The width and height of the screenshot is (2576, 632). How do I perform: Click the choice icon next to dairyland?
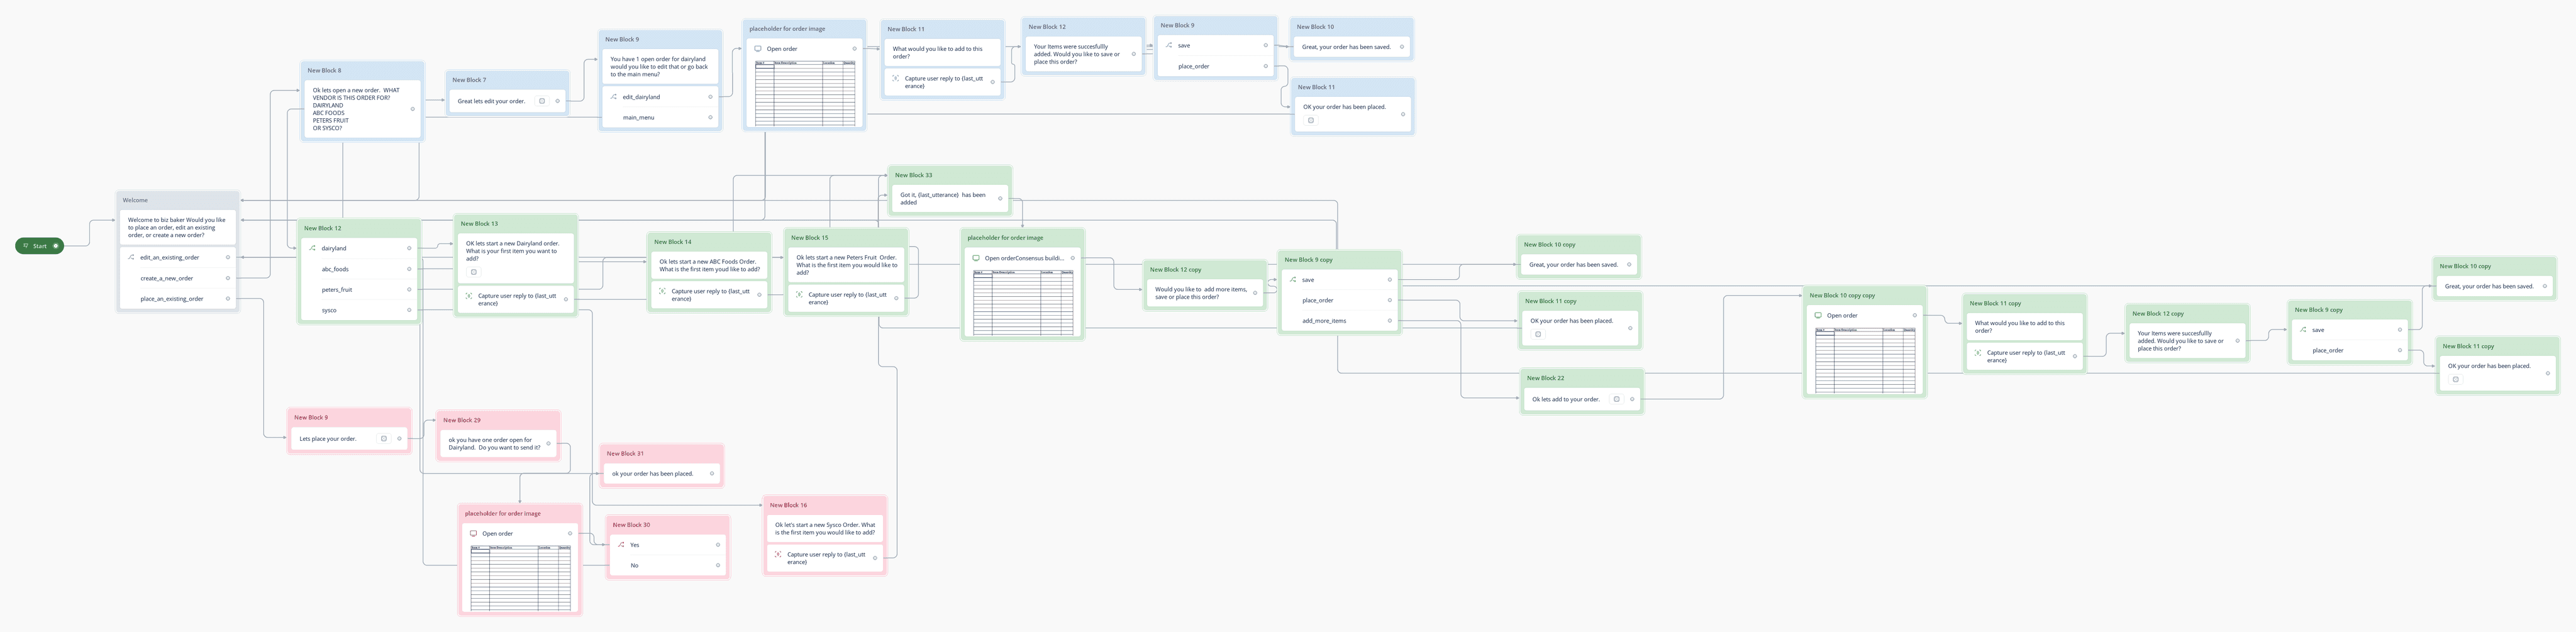(x=313, y=248)
